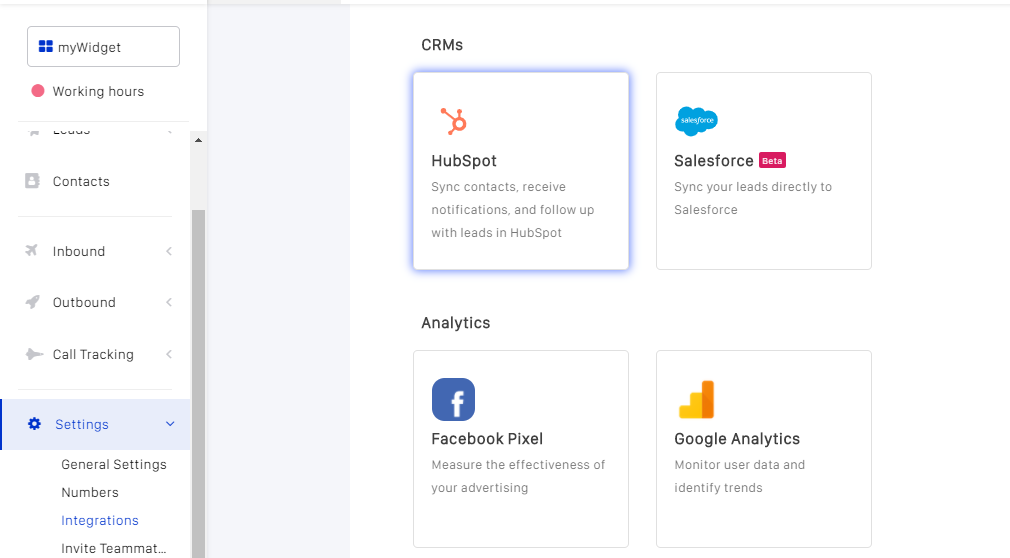The image size is (1010, 558).
Task: Open Invite Teammates submenu item
Action: tap(113, 548)
